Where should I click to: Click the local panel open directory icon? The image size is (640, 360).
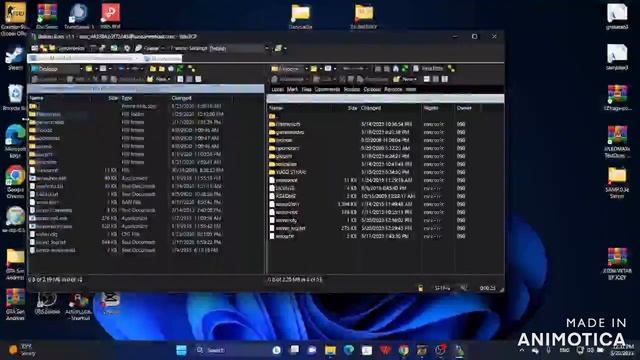click(x=89, y=69)
